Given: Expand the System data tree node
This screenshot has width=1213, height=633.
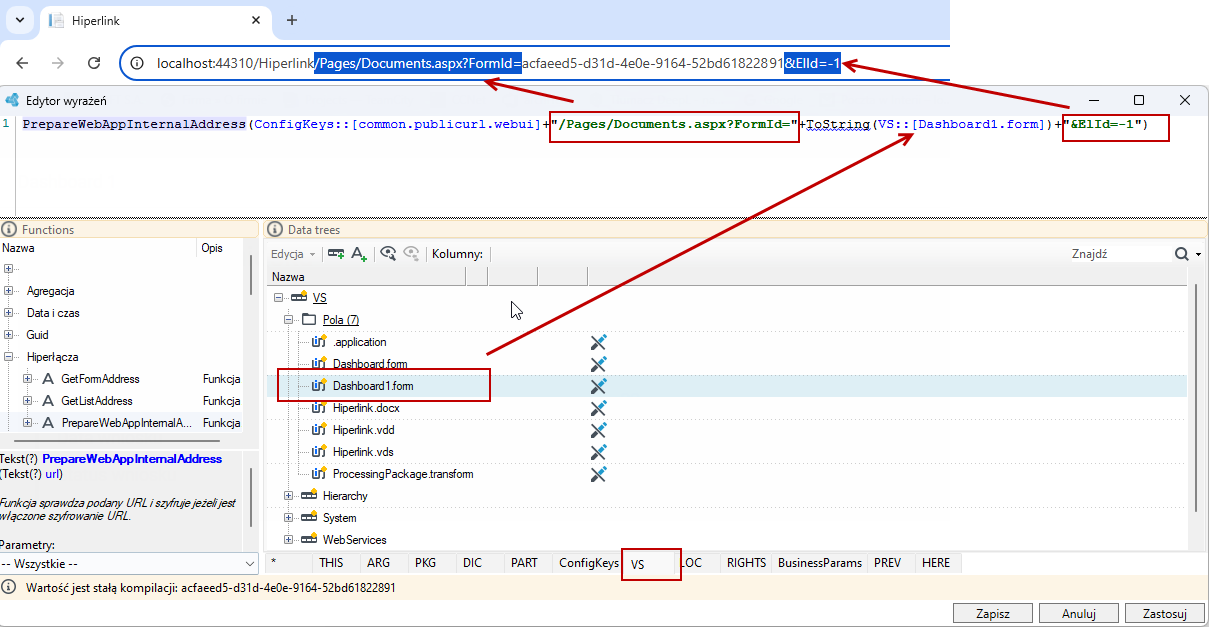Looking at the screenshot, I should pos(289,518).
